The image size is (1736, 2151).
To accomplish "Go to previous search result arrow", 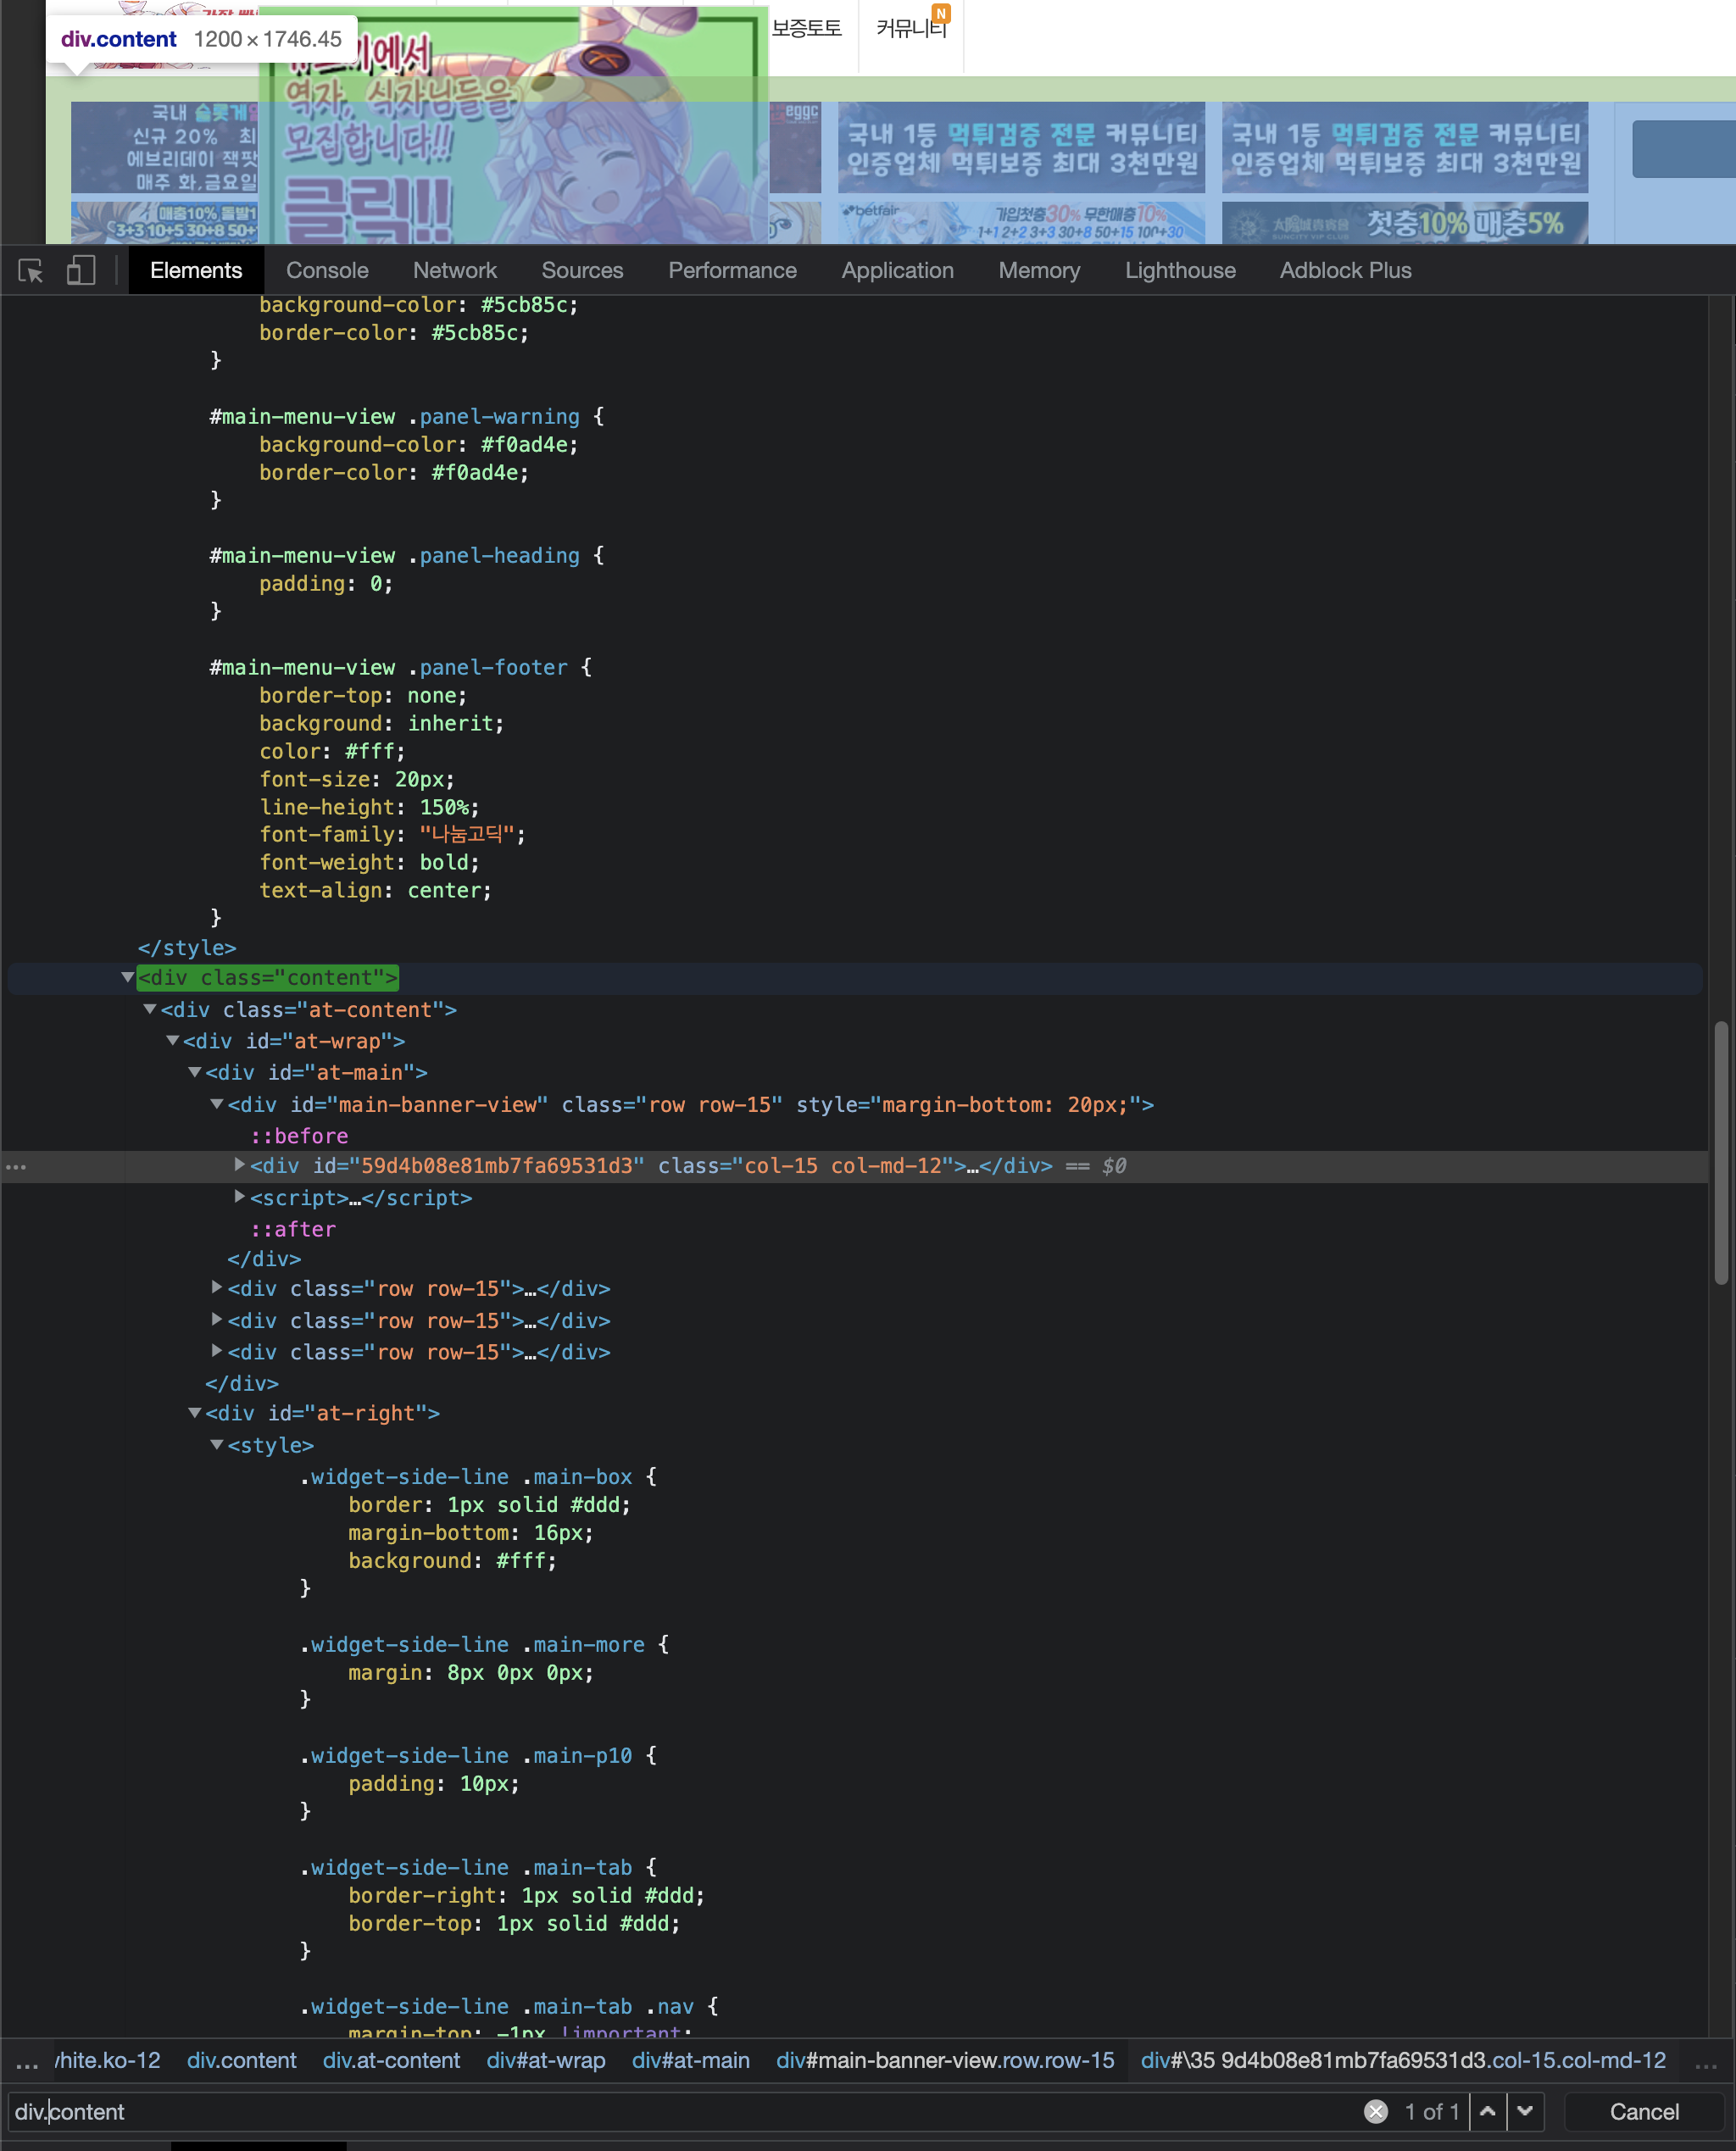I will (1488, 2111).
